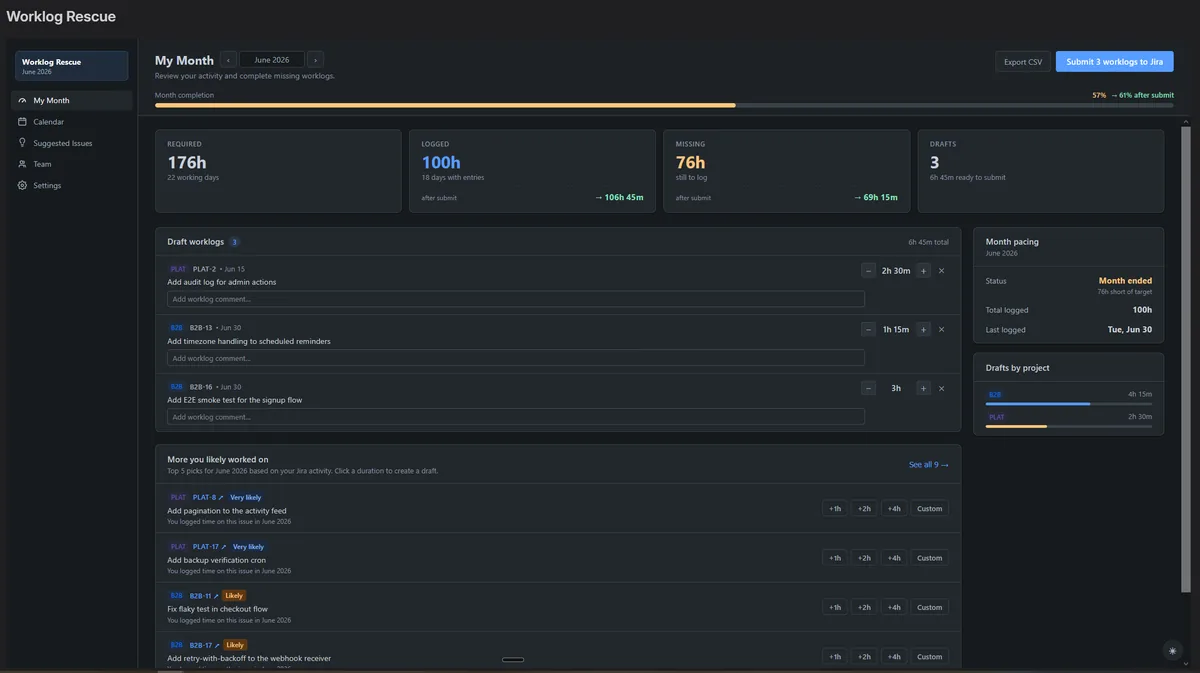Screen dimensions: 1200x673
Task: Open B2B-11 external link icon
Action: tap(216, 596)
